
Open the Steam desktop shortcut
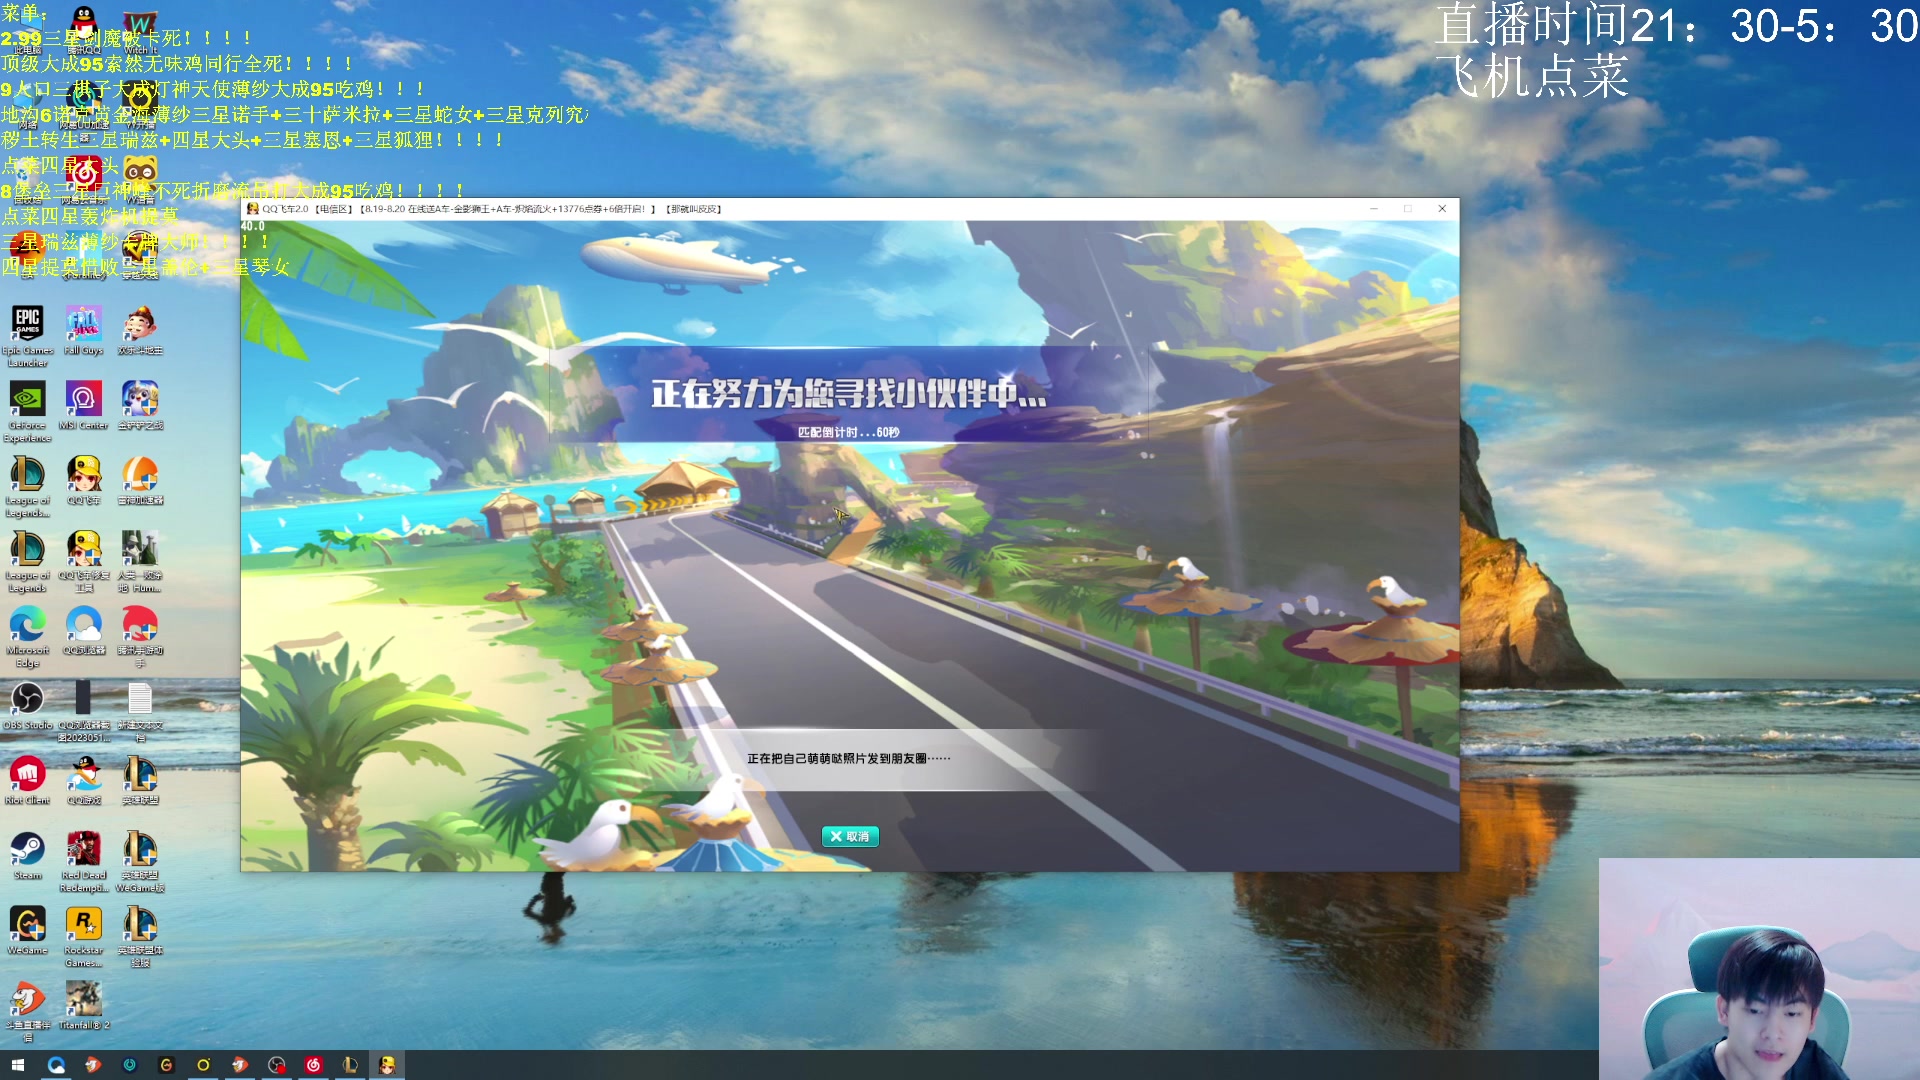tap(28, 855)
